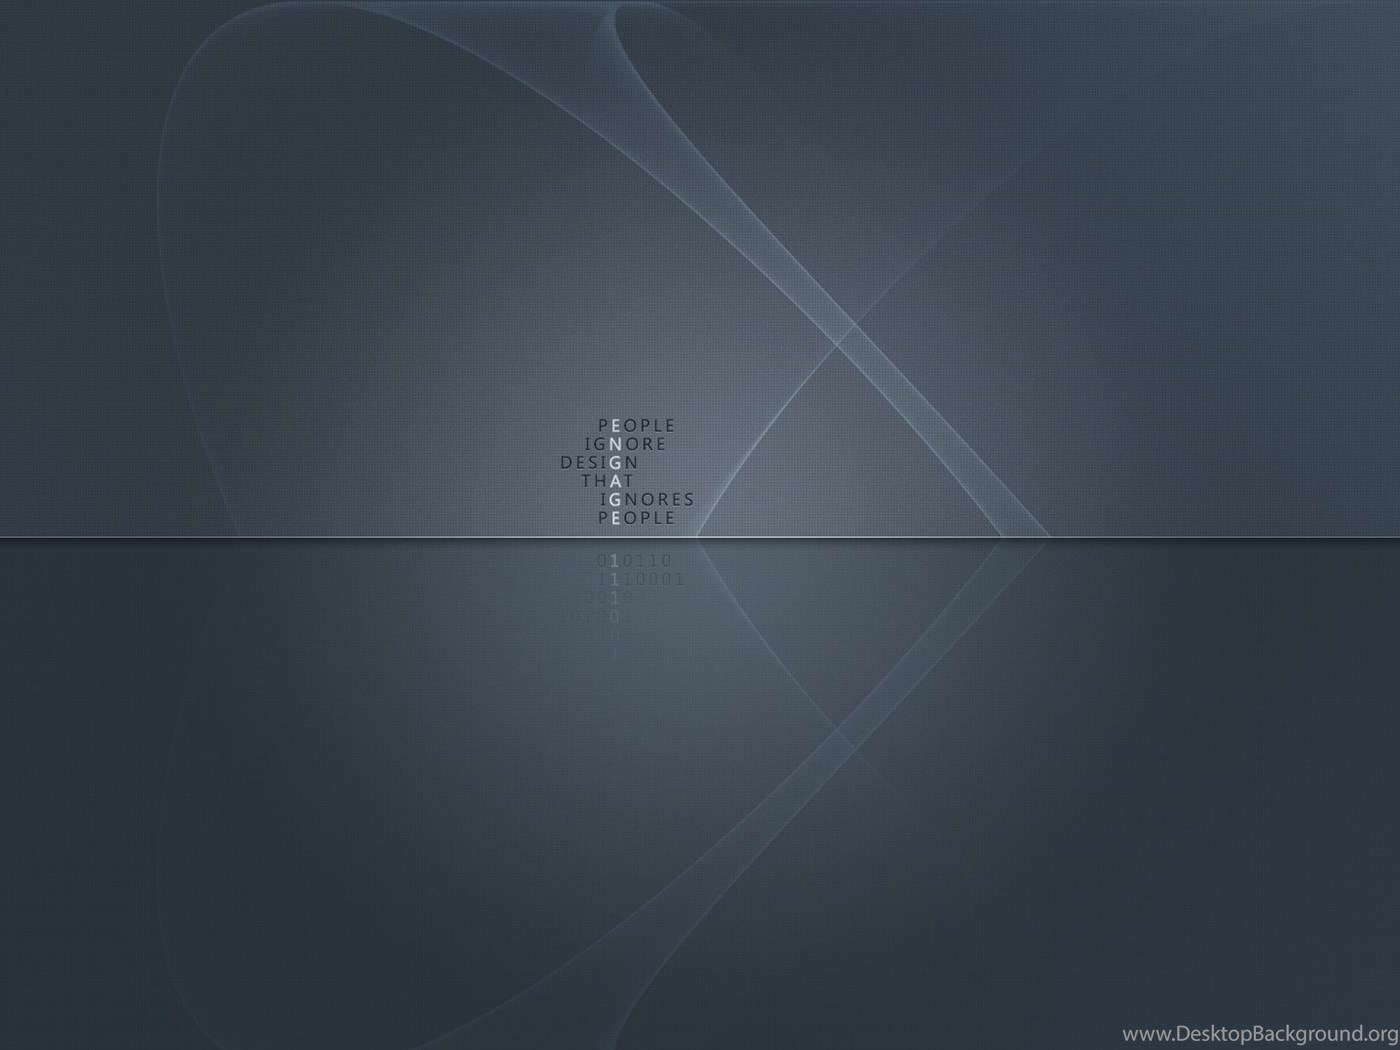Screen dimensions: 1400x1050
Task: Click the word PEOPLE on the top line
Action: (x=637, y=426)
